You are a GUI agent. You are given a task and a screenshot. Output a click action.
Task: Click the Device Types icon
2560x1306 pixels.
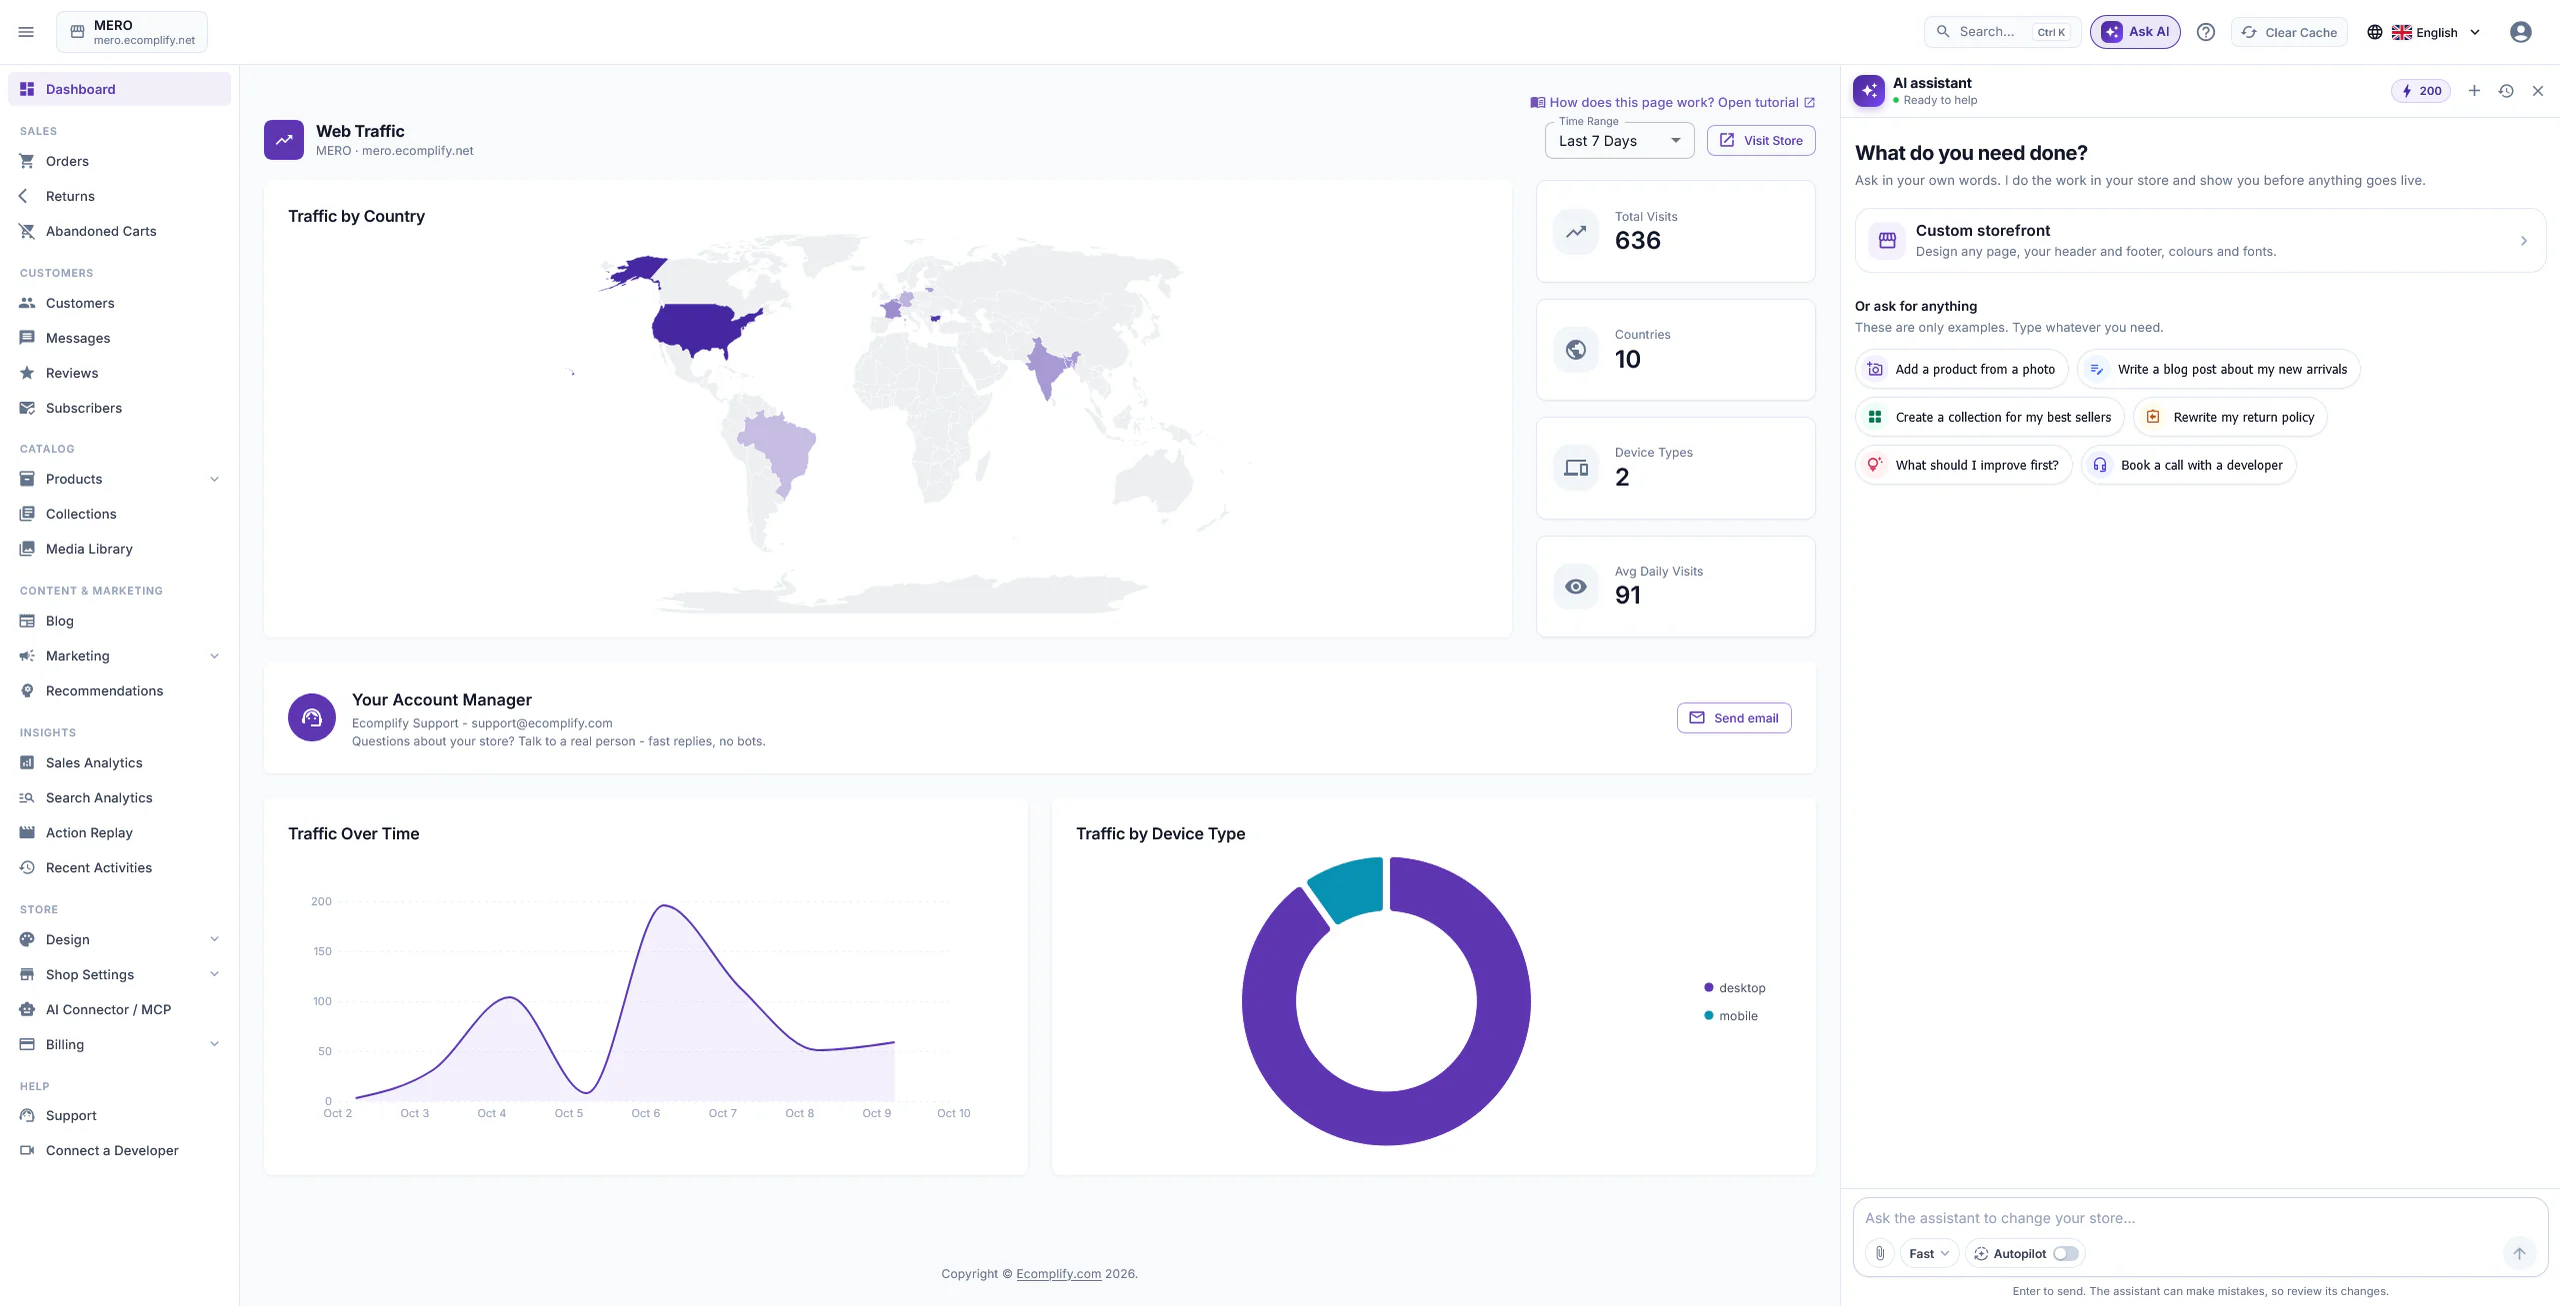[1575, 467]
